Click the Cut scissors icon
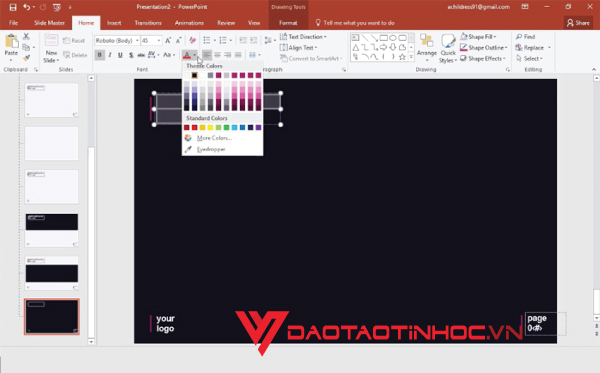600x373 pixels. tap(26, 37)
